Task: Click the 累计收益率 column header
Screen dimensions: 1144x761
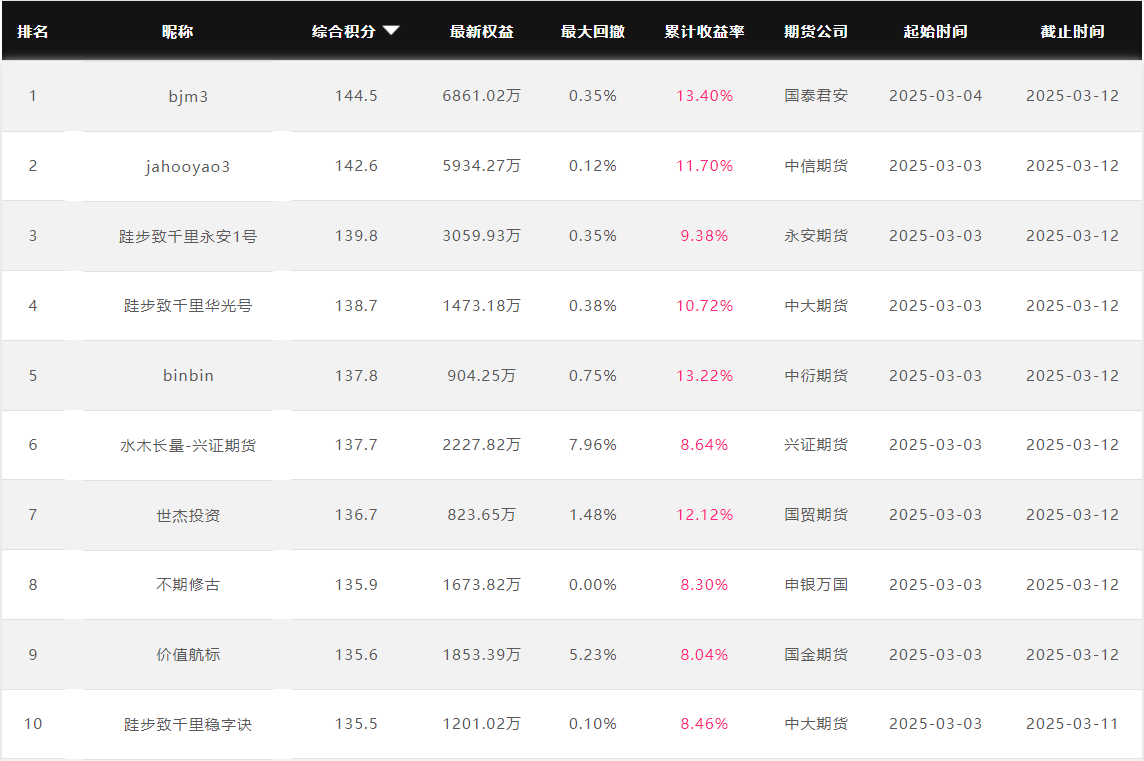Action: (x=704, y=31)
